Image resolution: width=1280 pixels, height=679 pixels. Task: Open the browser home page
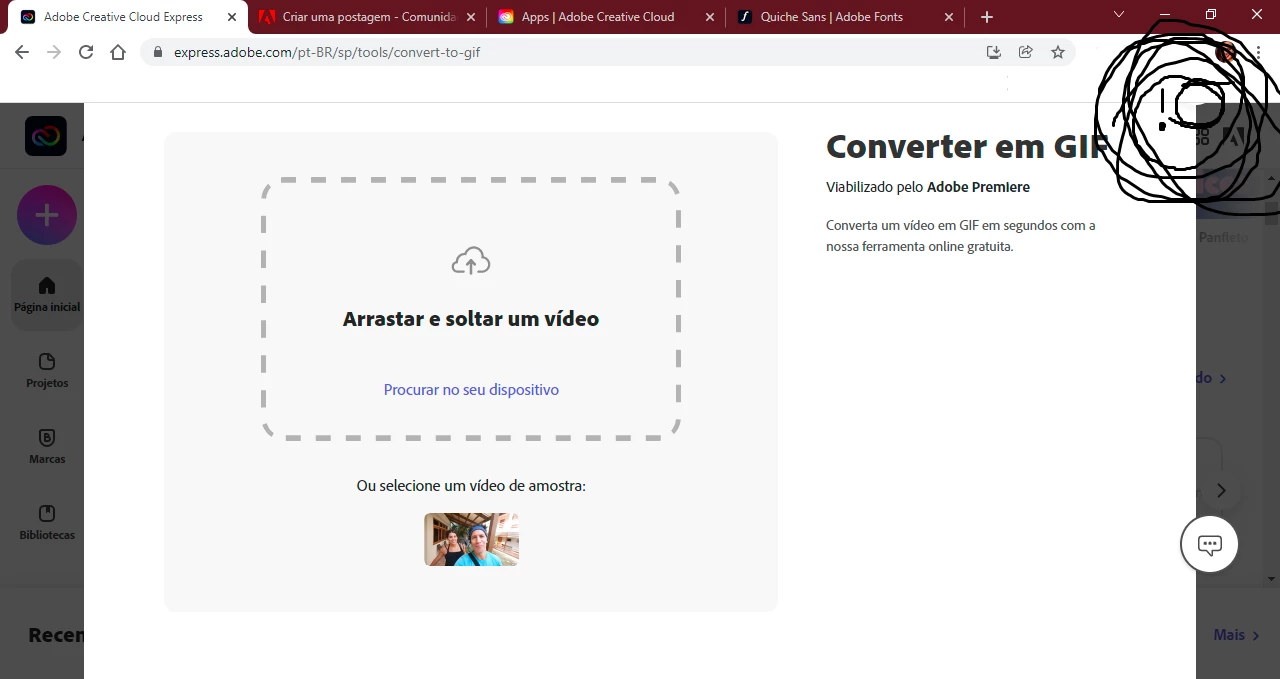(x=118, y=52)
